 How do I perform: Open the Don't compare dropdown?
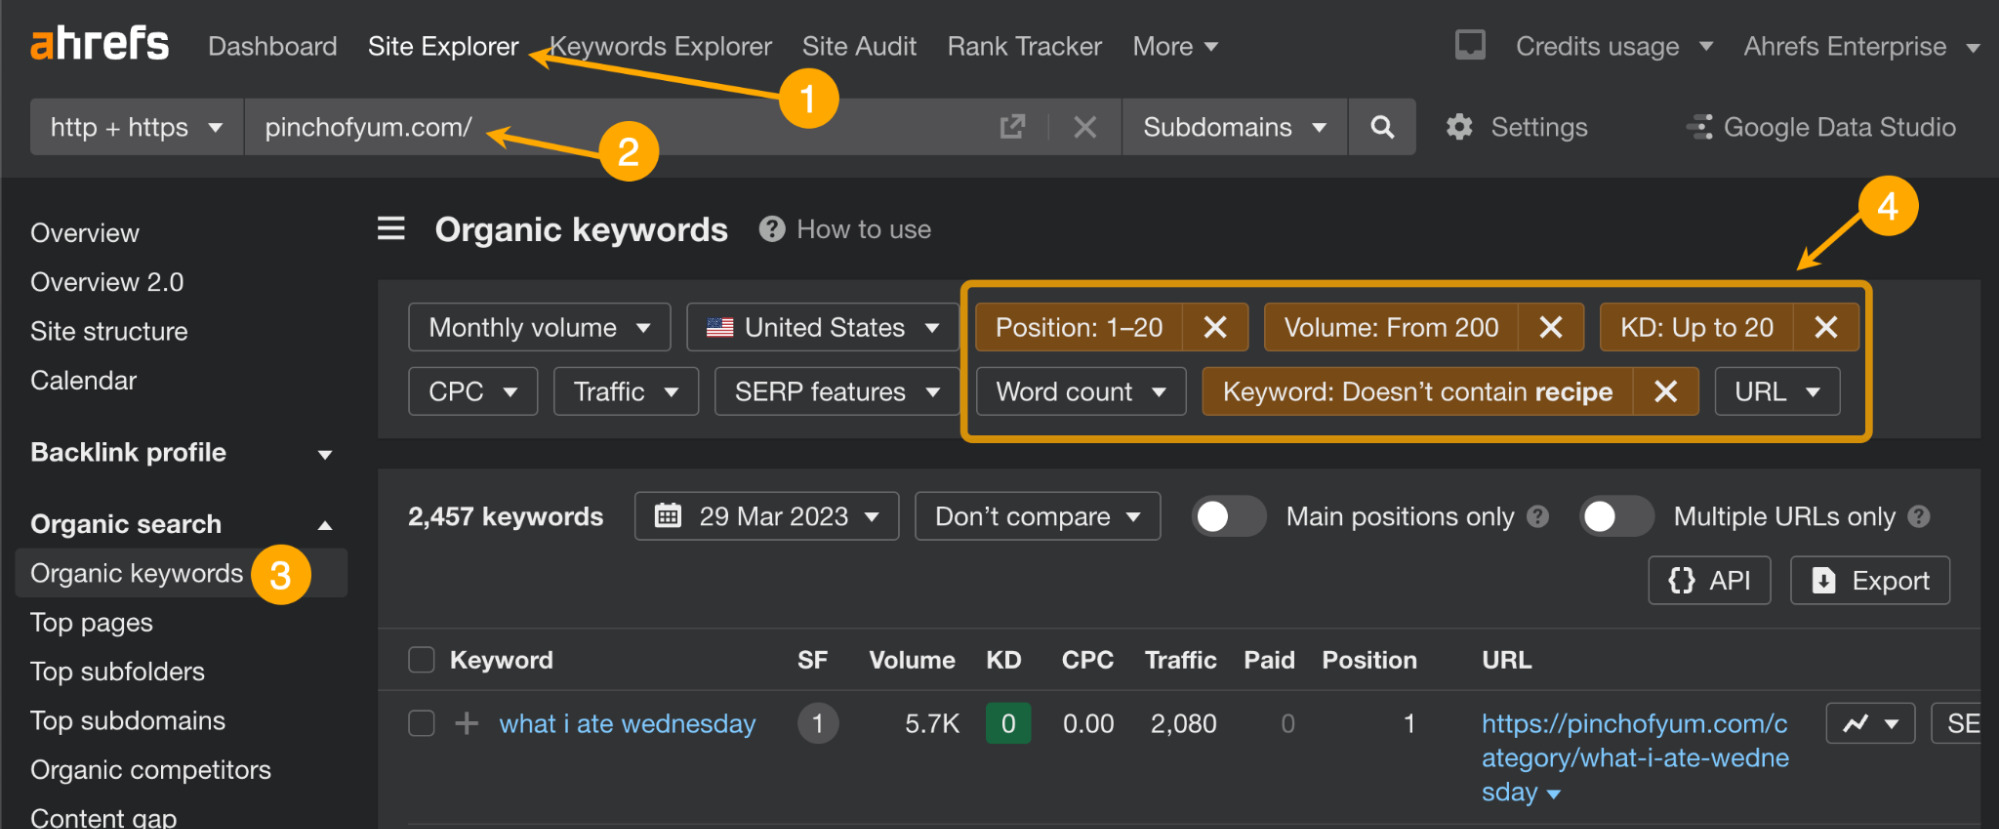1037,516
